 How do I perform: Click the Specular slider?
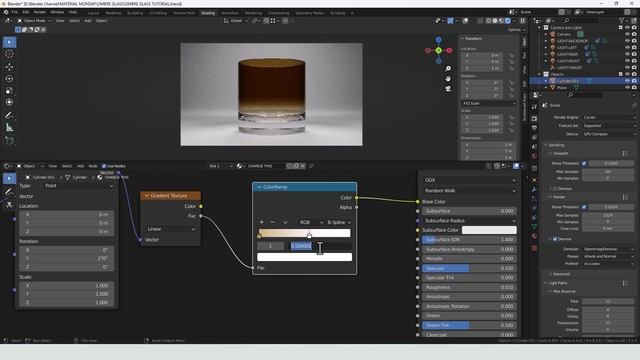(469, 268)
